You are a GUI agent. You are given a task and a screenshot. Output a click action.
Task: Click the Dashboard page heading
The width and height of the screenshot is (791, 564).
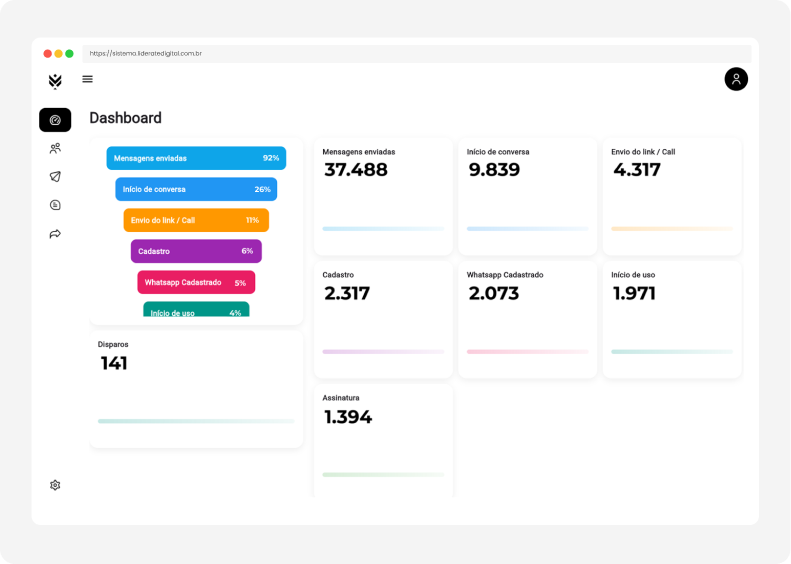click(125, 118)
